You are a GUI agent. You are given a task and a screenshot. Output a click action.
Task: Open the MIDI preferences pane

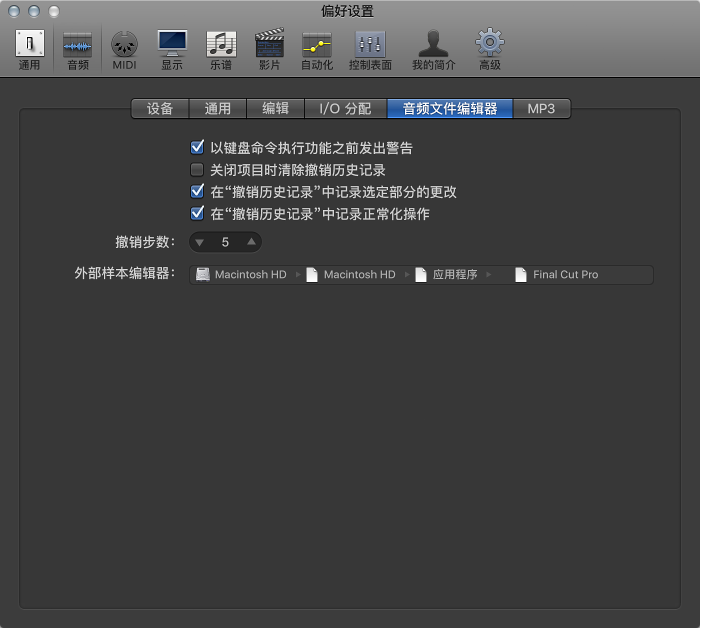[124, 49]
